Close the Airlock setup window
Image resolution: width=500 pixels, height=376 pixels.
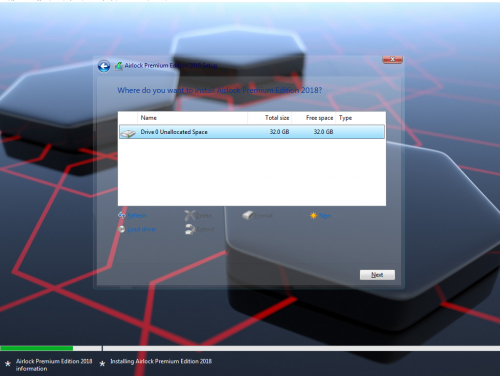point(392,59)
